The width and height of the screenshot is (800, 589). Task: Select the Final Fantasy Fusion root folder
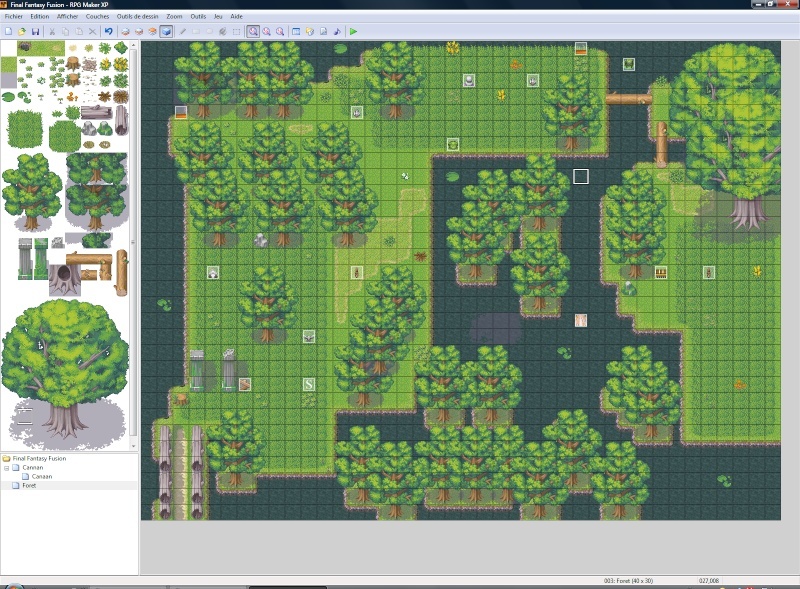(x=39, y=458)
